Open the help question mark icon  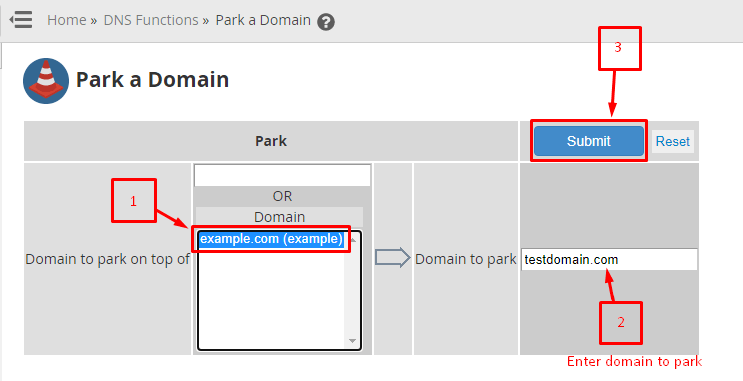[x=326, y=22]
